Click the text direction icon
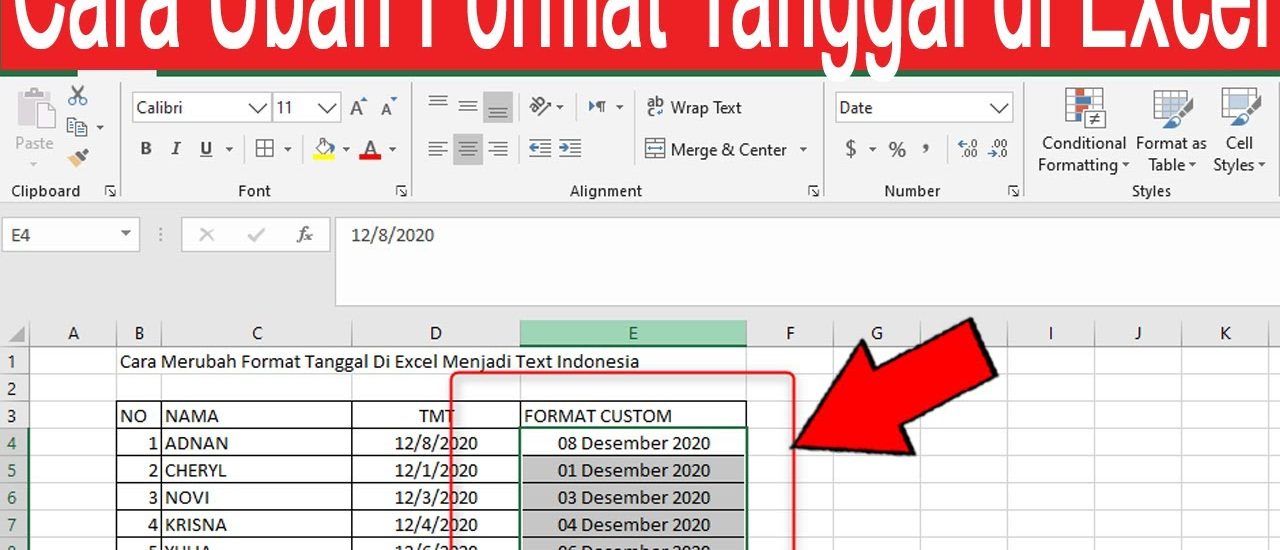The height and width of the screenshot is (550, 1280). point(599,107)
